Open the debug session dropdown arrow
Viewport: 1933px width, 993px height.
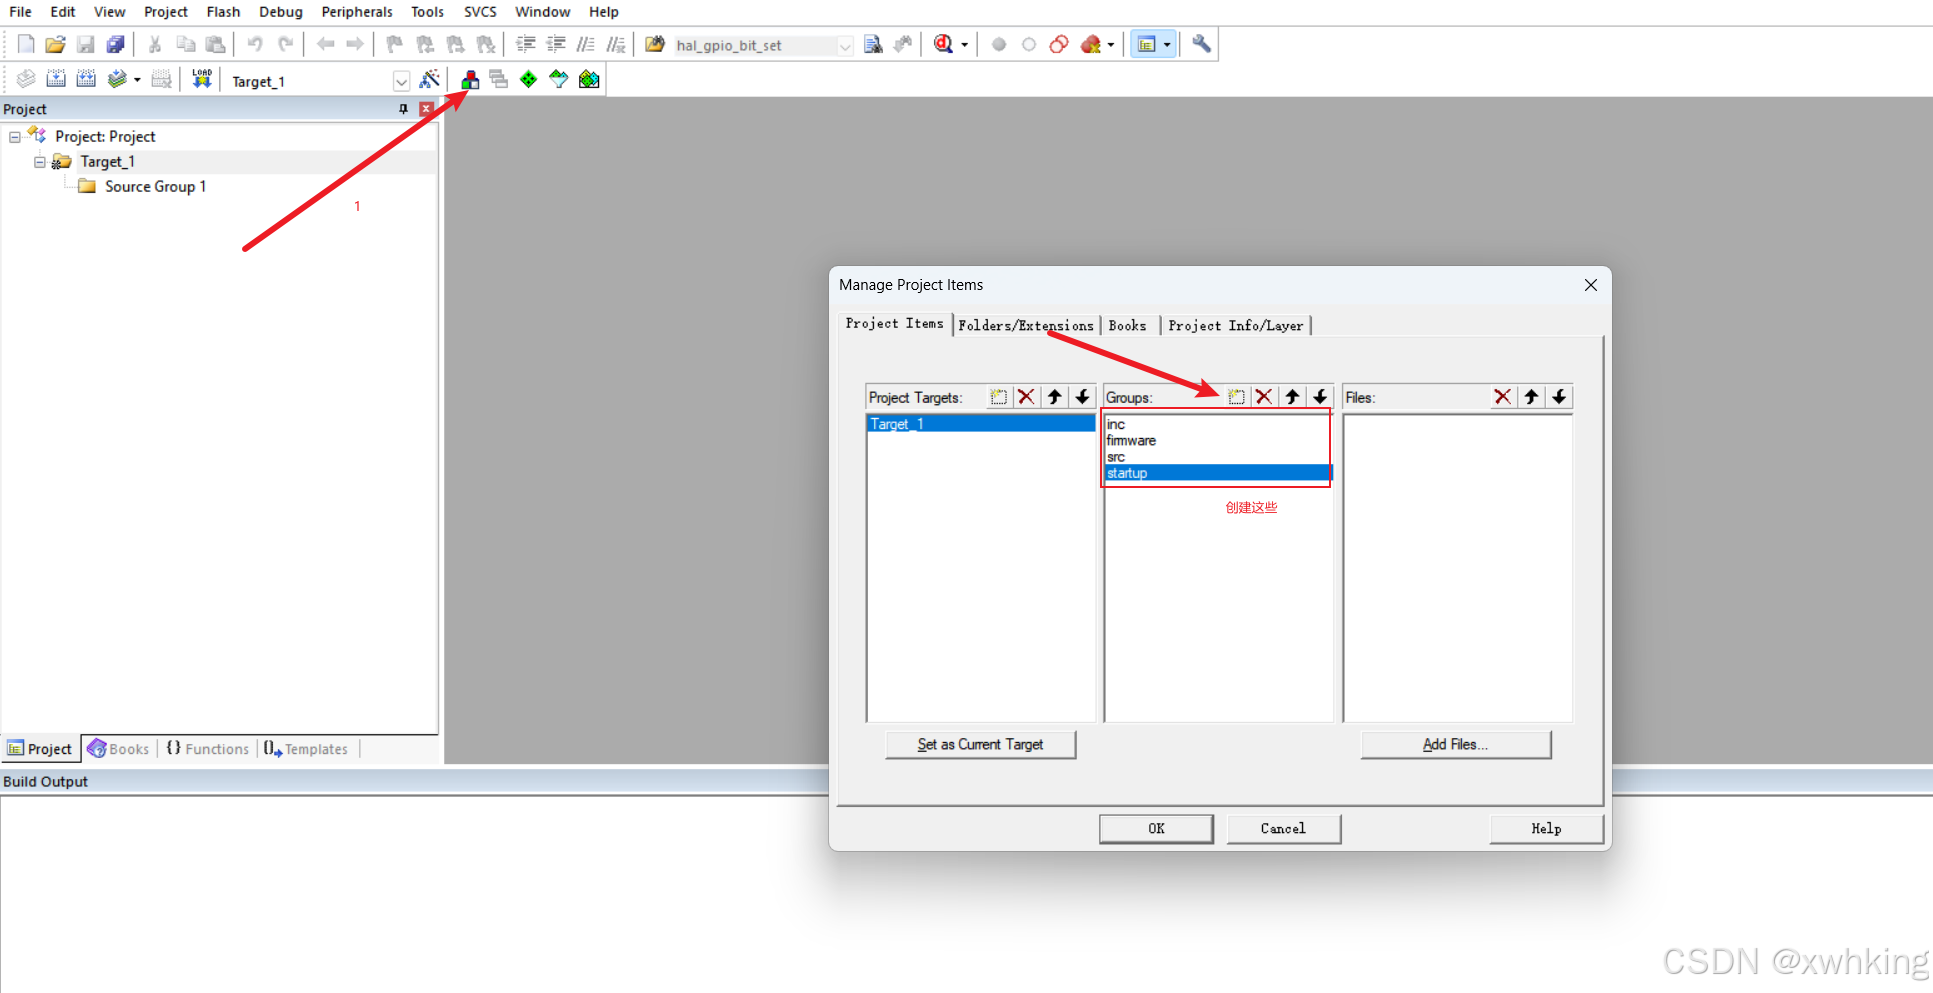[964, 45]
